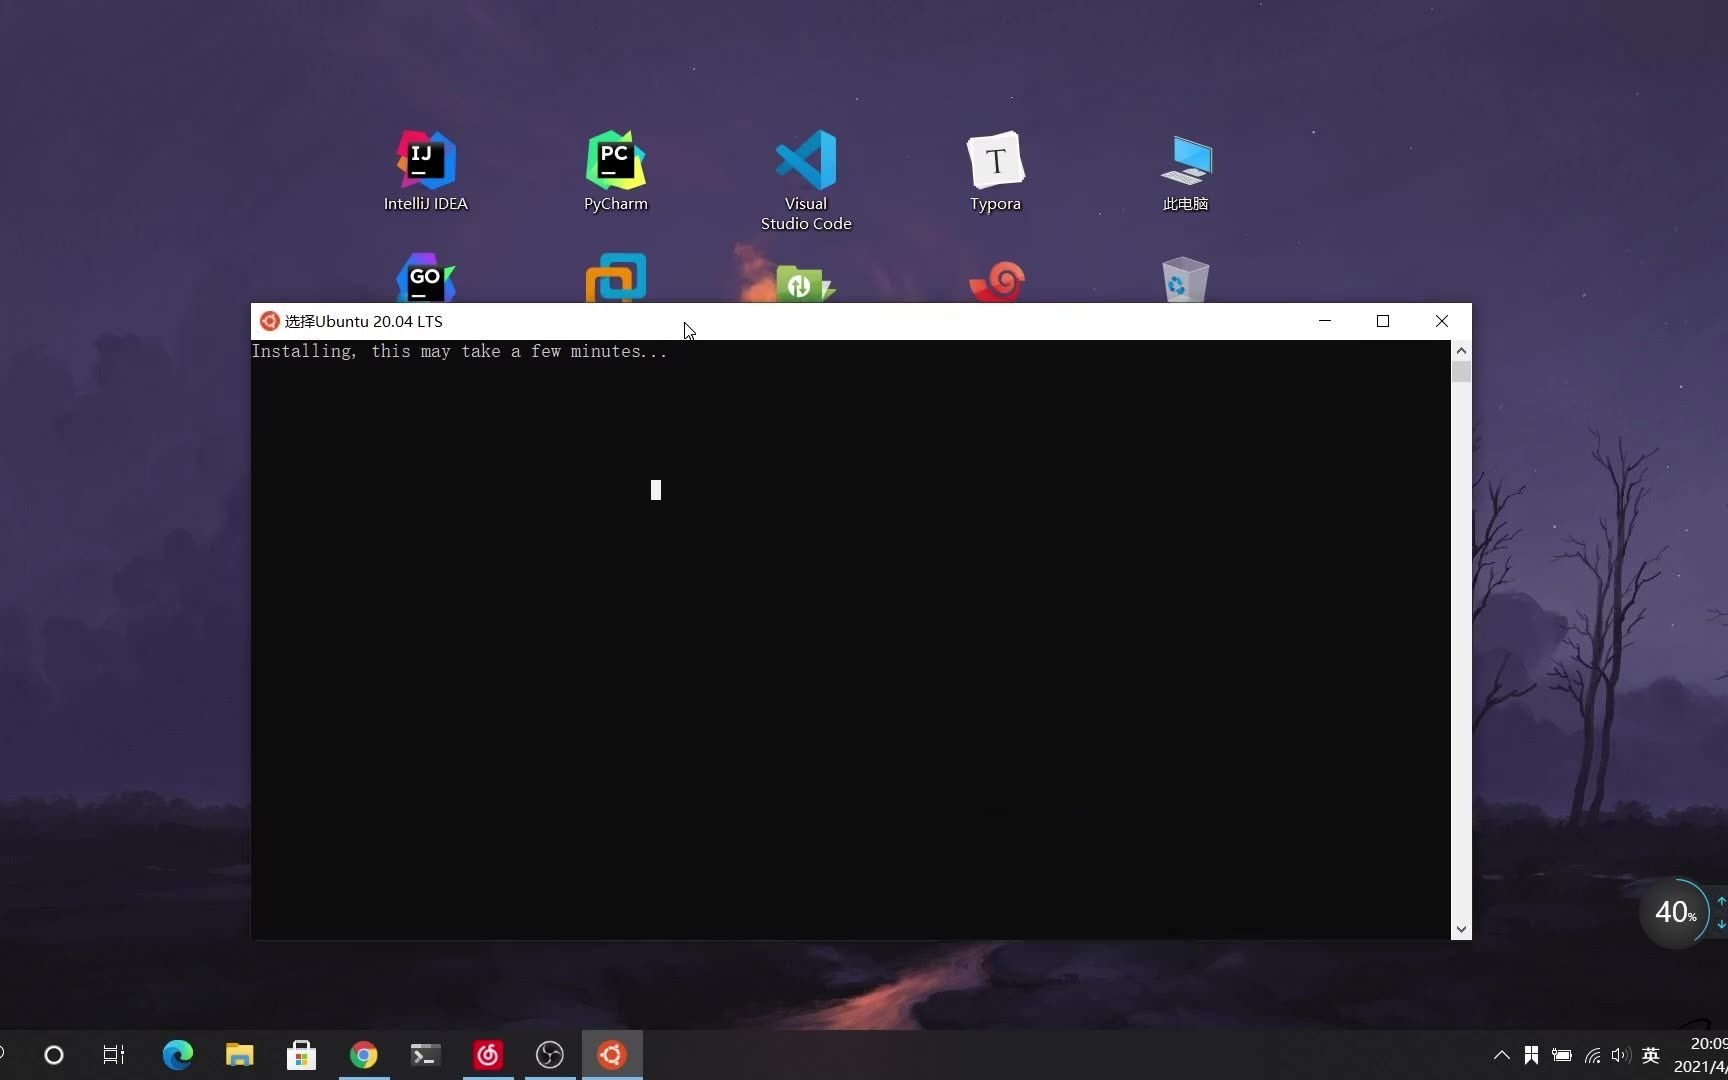Open GoLand from the desktop
The width and height of the screenshot is (1728, 1080).
(x=424, y=278)
